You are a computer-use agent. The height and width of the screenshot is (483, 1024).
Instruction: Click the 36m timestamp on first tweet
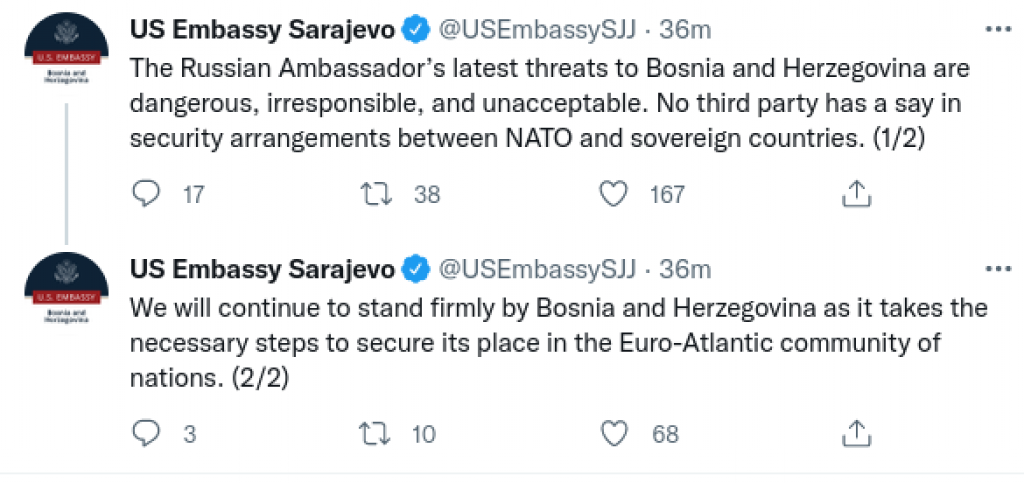[x=685, y=31]
